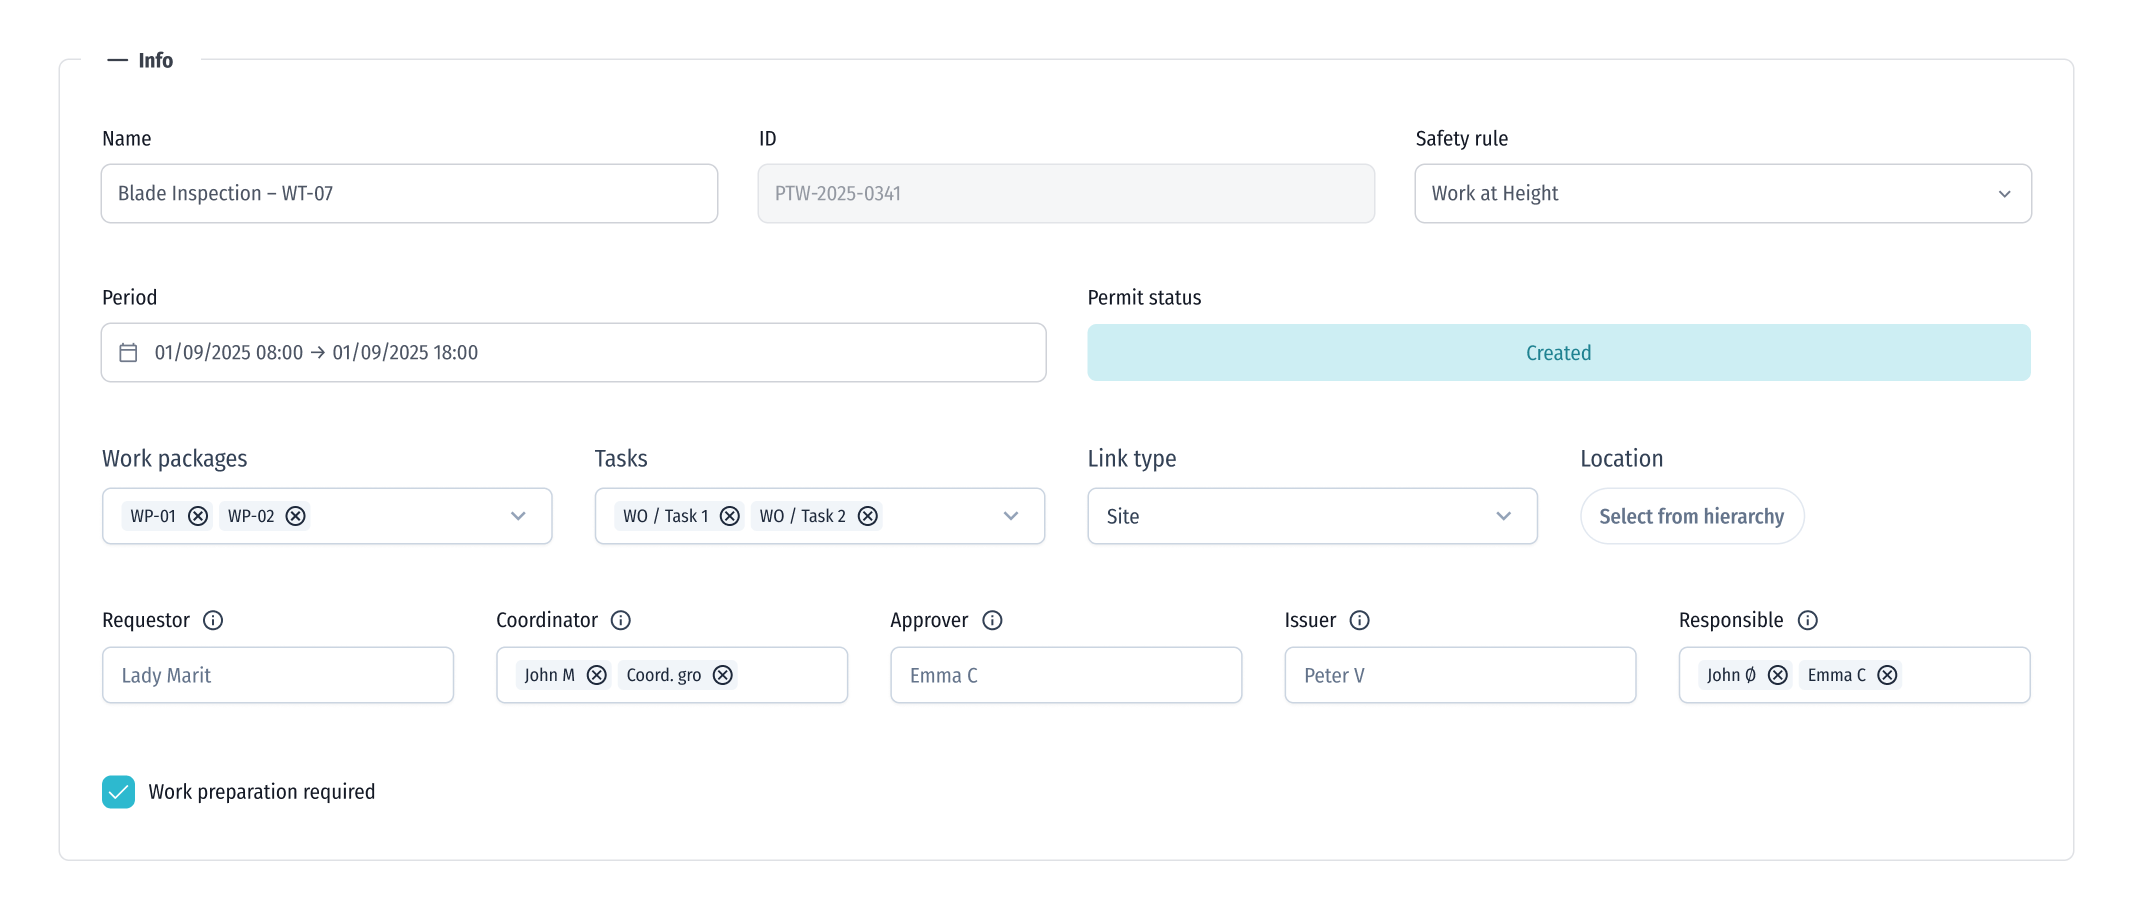Collapse the Info section
Image resolution: width=2133 pixels, height=920 pixels.
118,60
